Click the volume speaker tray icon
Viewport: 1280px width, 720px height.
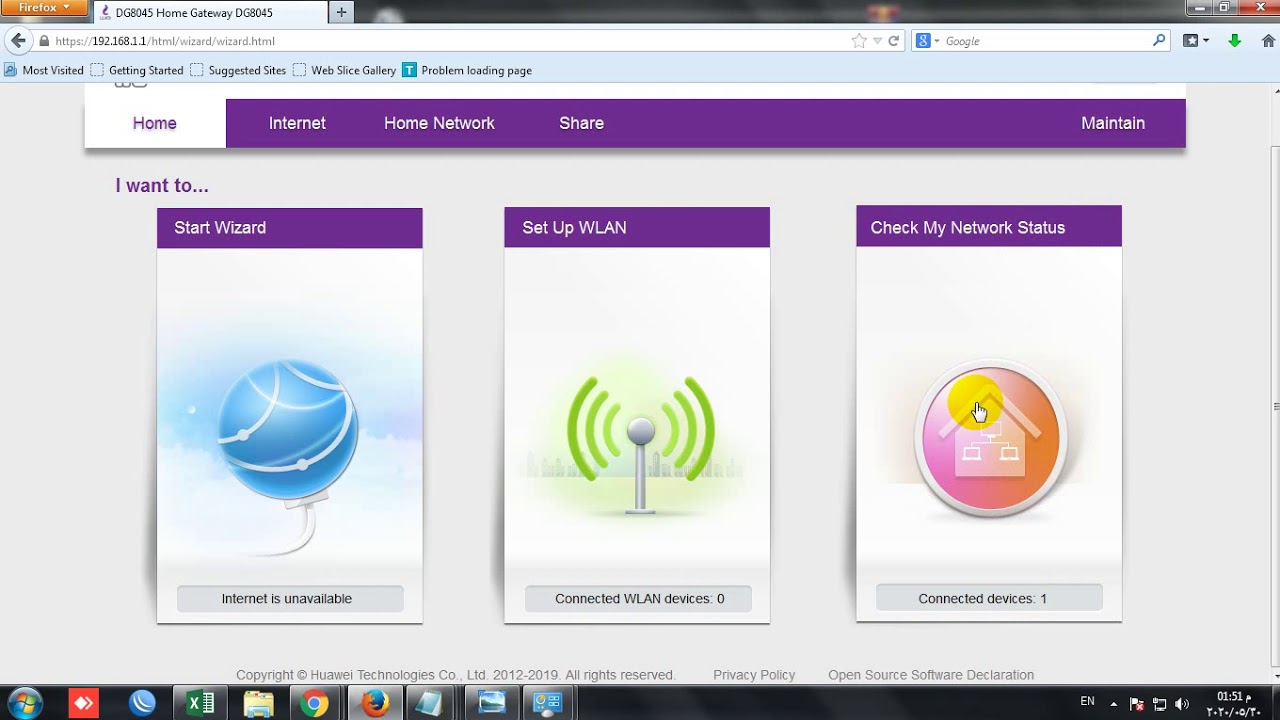click(x=1182, y=704)
